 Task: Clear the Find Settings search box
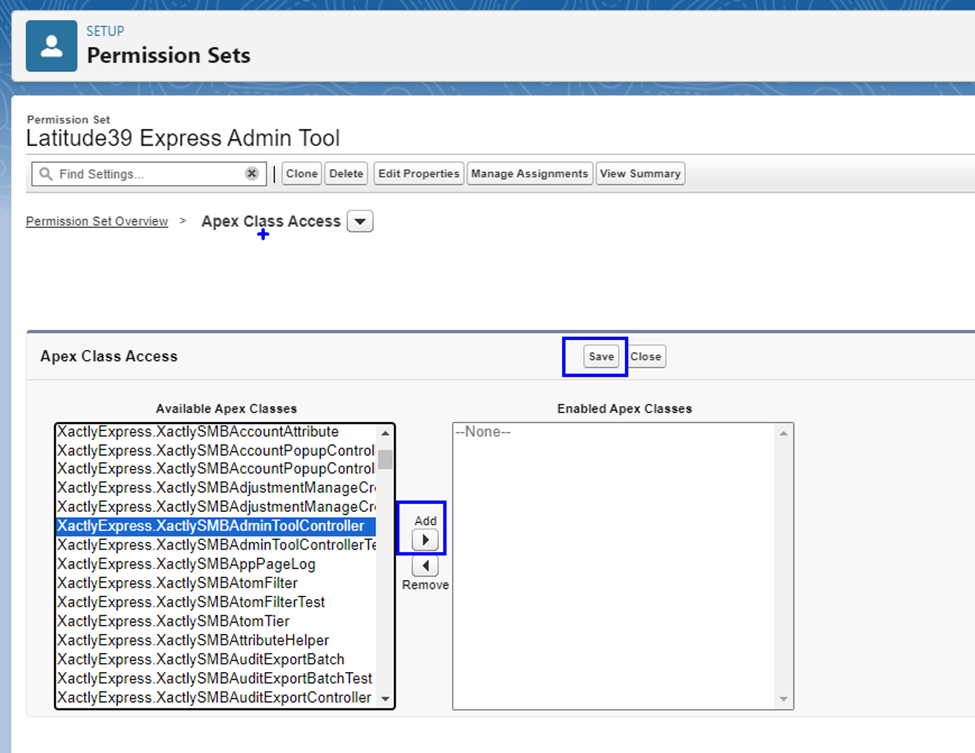coord(252,173)
